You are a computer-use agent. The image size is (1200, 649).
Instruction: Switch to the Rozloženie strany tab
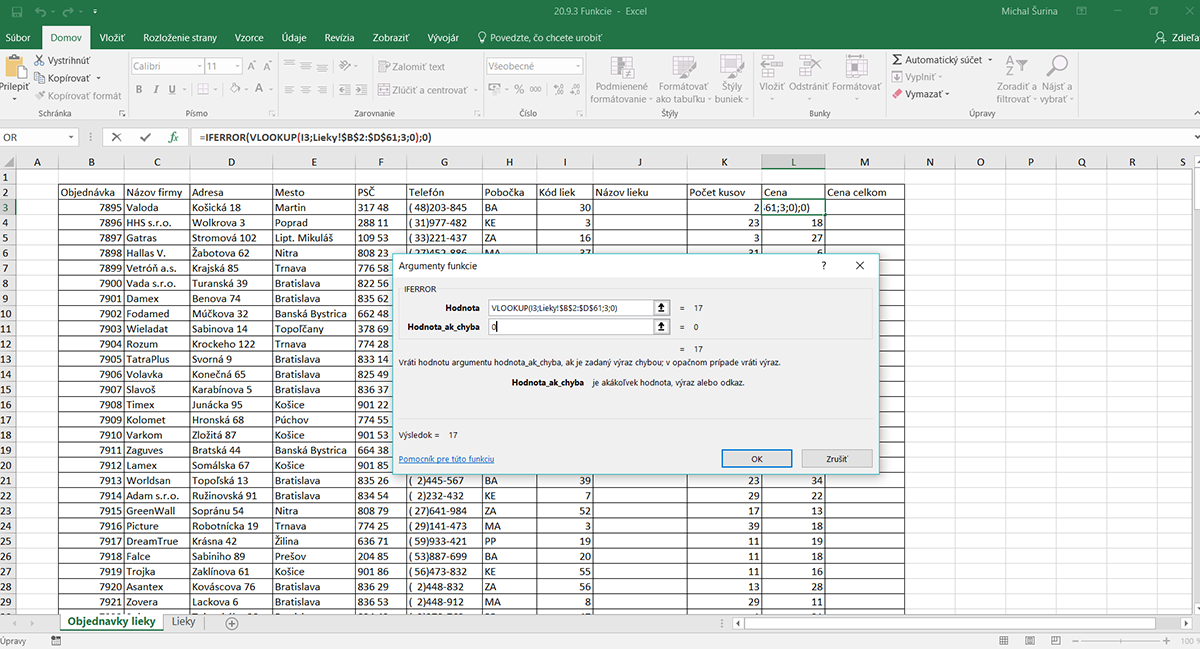point(180,37)
